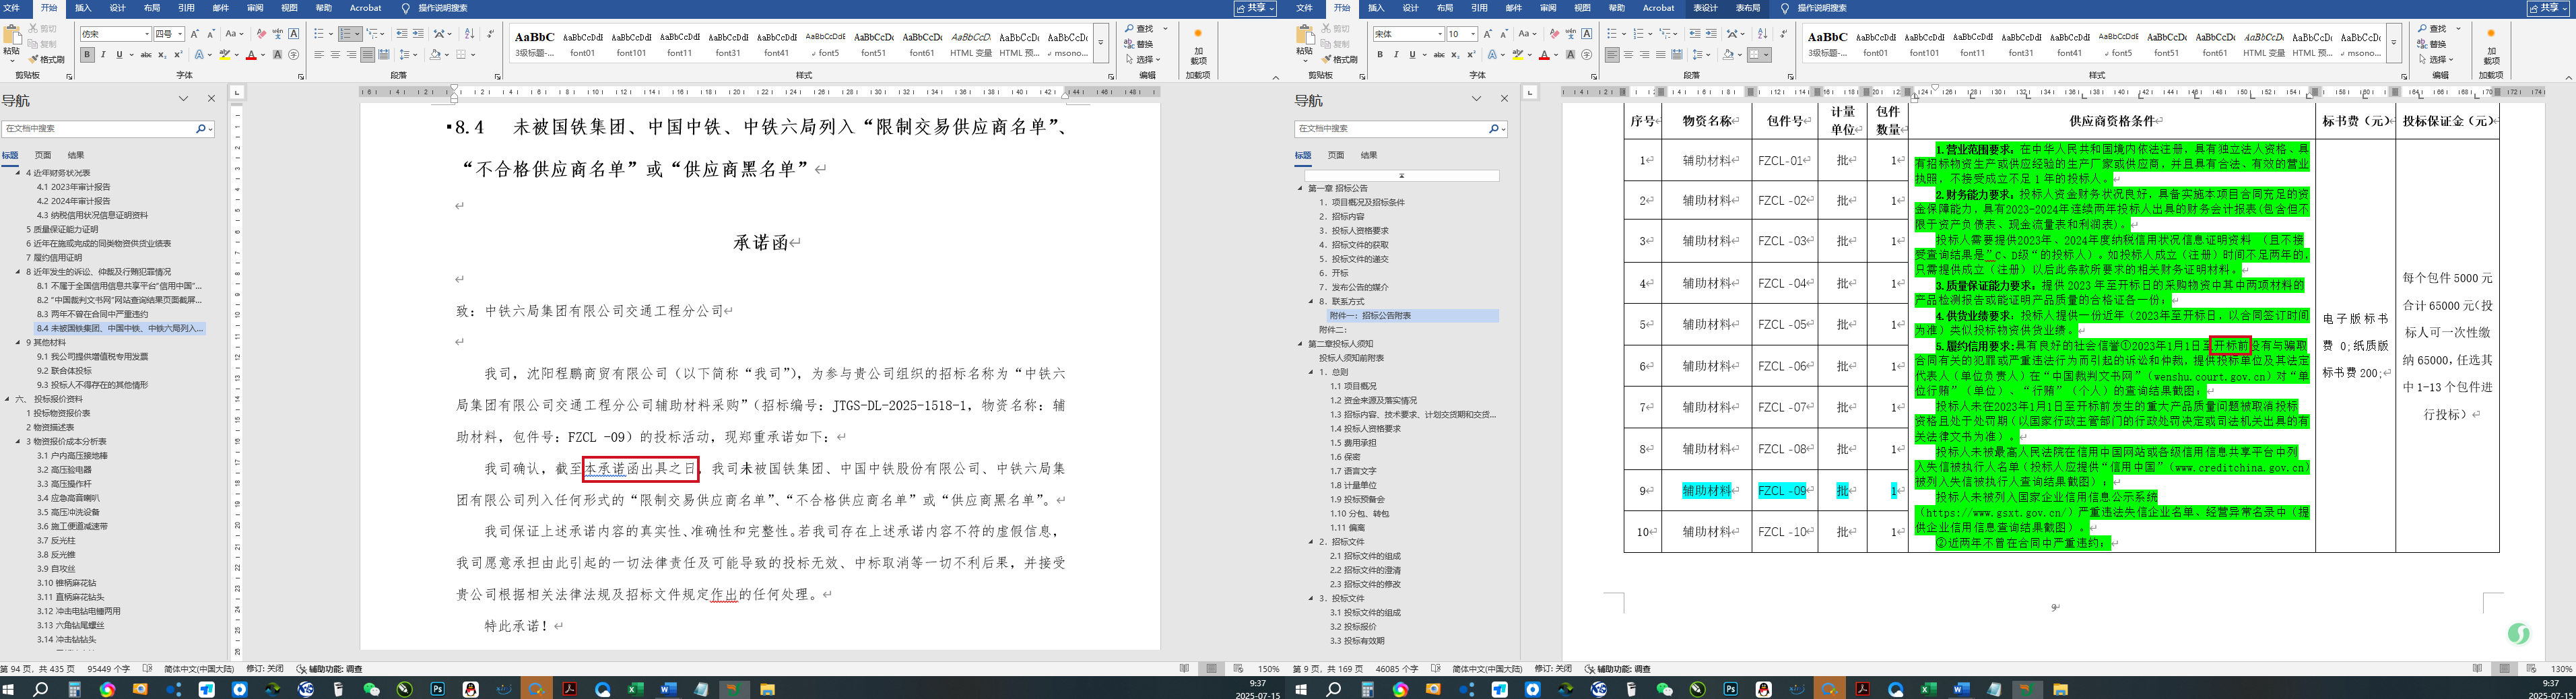Image resolution: width=2576 pixels, height=699 pixels.
Task: Open the font size dropdown in the right window
Action: 1474,34
